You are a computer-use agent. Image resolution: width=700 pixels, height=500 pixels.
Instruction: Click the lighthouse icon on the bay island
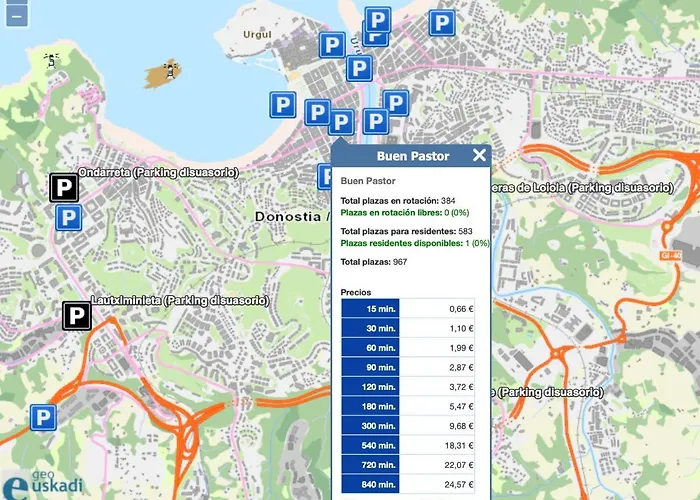pos(171,70)
